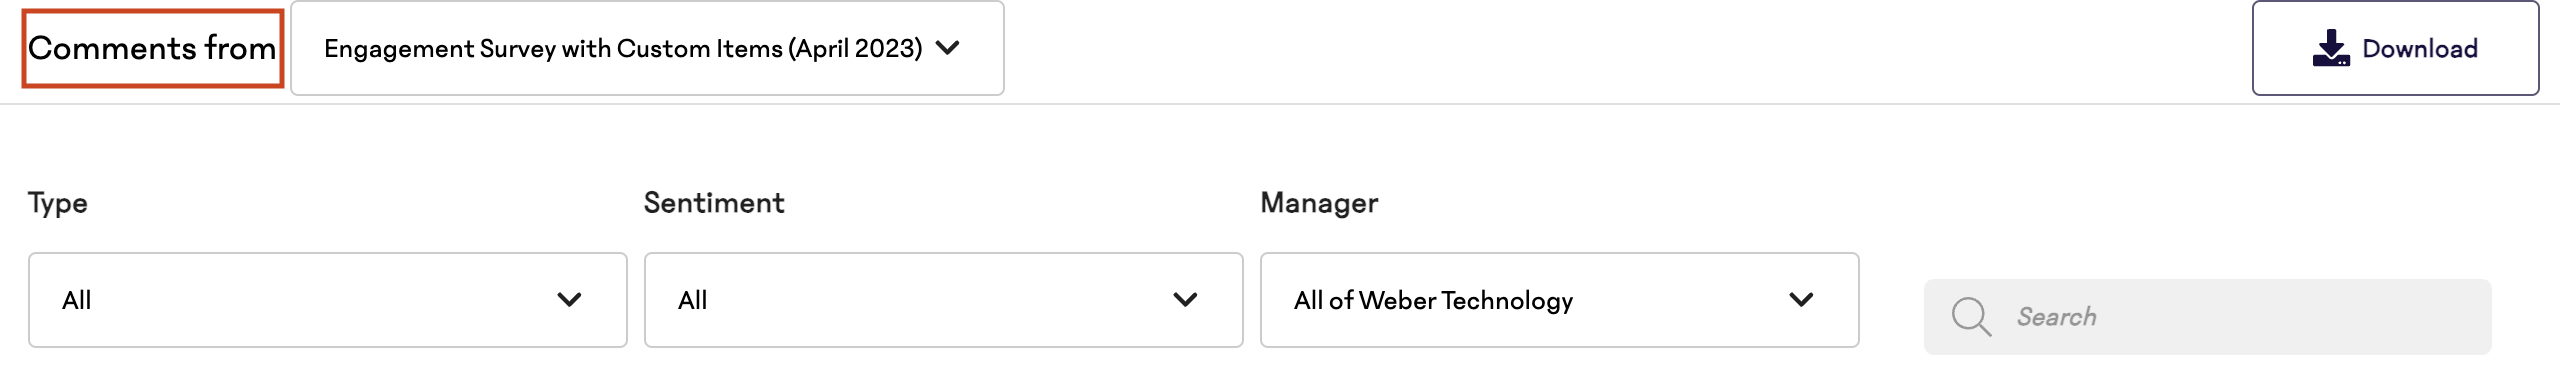Open the Engagement Survey with Custom Items selector
This screenshot has height=374, width=2560.
coord(647,48)
